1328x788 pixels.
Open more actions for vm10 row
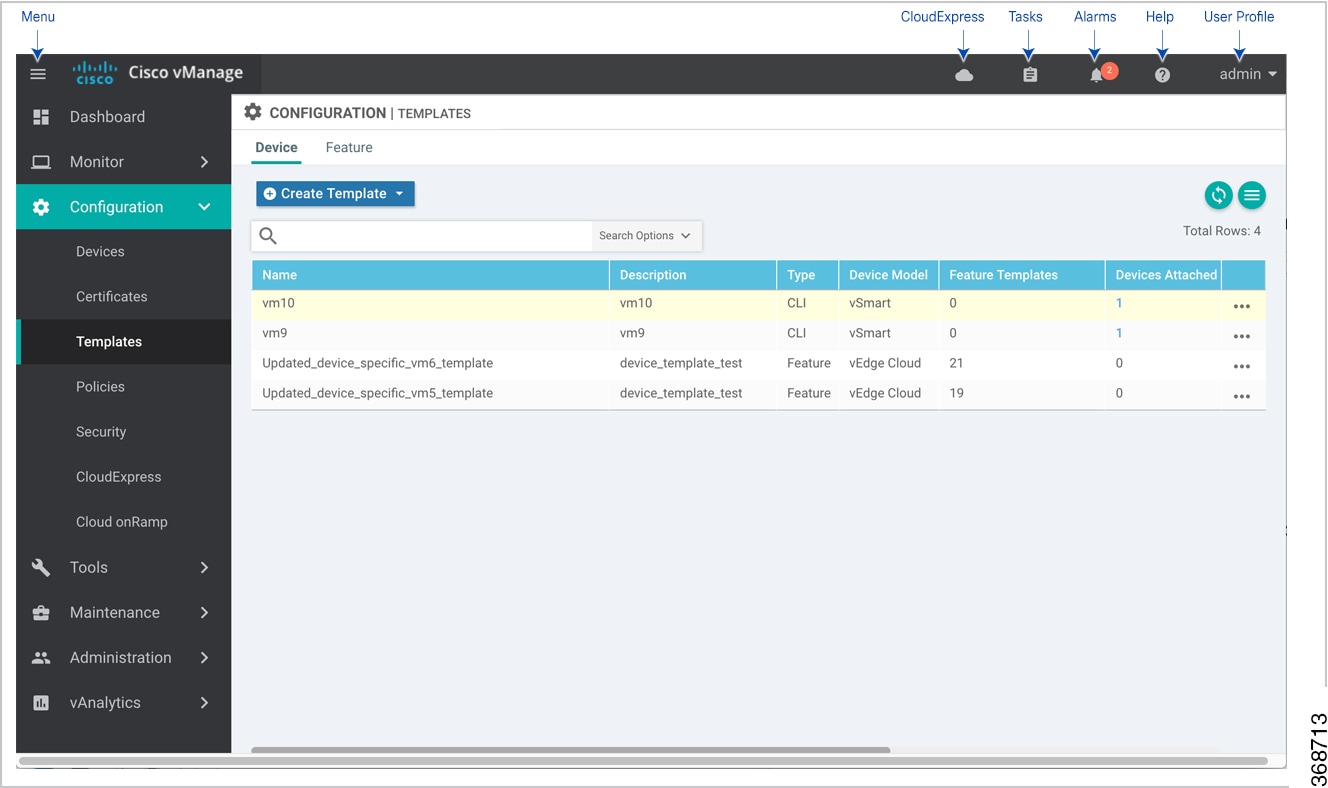pyautogui.click(x=1242, y=307)
